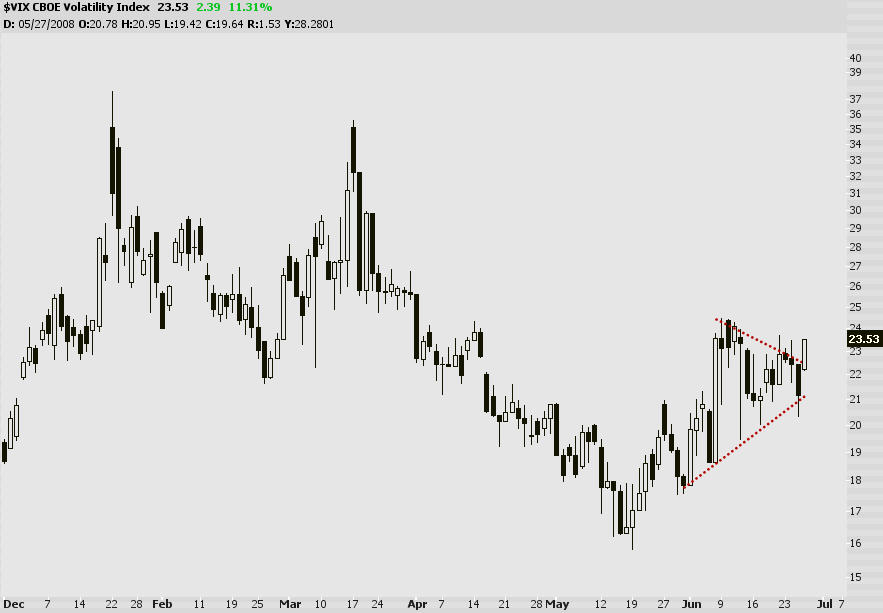This screenshot has height=613, width=883.
Task: Click the high value H:20.95
Action: [141, 24]
